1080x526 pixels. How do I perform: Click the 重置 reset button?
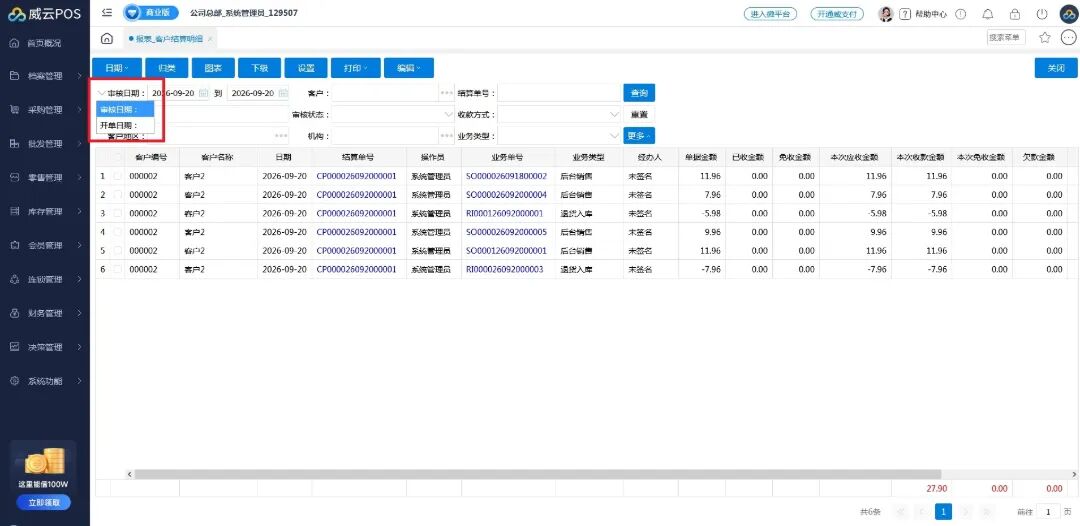pyautogui.click(x=639, y=115)
